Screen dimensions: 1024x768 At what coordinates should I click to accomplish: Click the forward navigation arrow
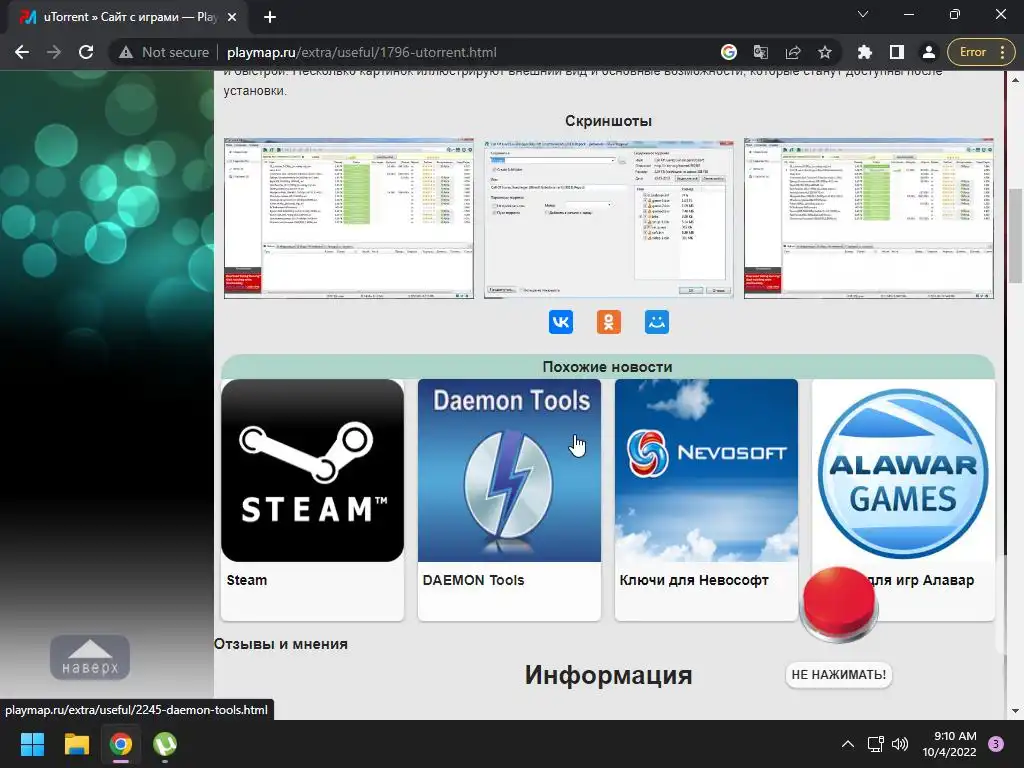pyautogui.click(x=54, y=52)
